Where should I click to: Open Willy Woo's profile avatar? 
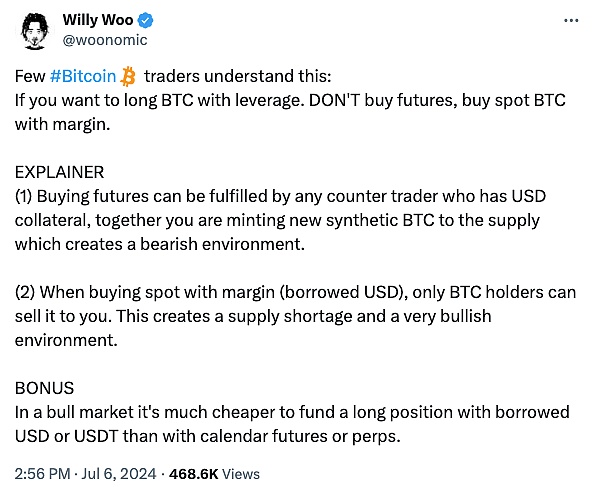click(x=35, y=31)
